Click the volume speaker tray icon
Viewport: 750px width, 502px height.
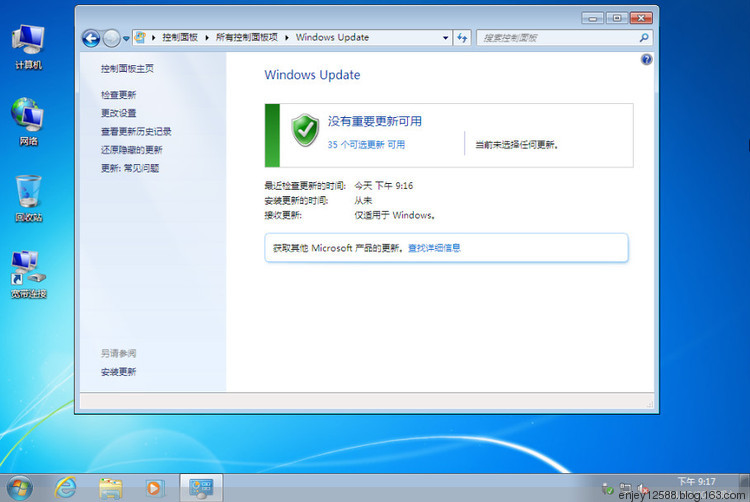(x=642, y=489)
